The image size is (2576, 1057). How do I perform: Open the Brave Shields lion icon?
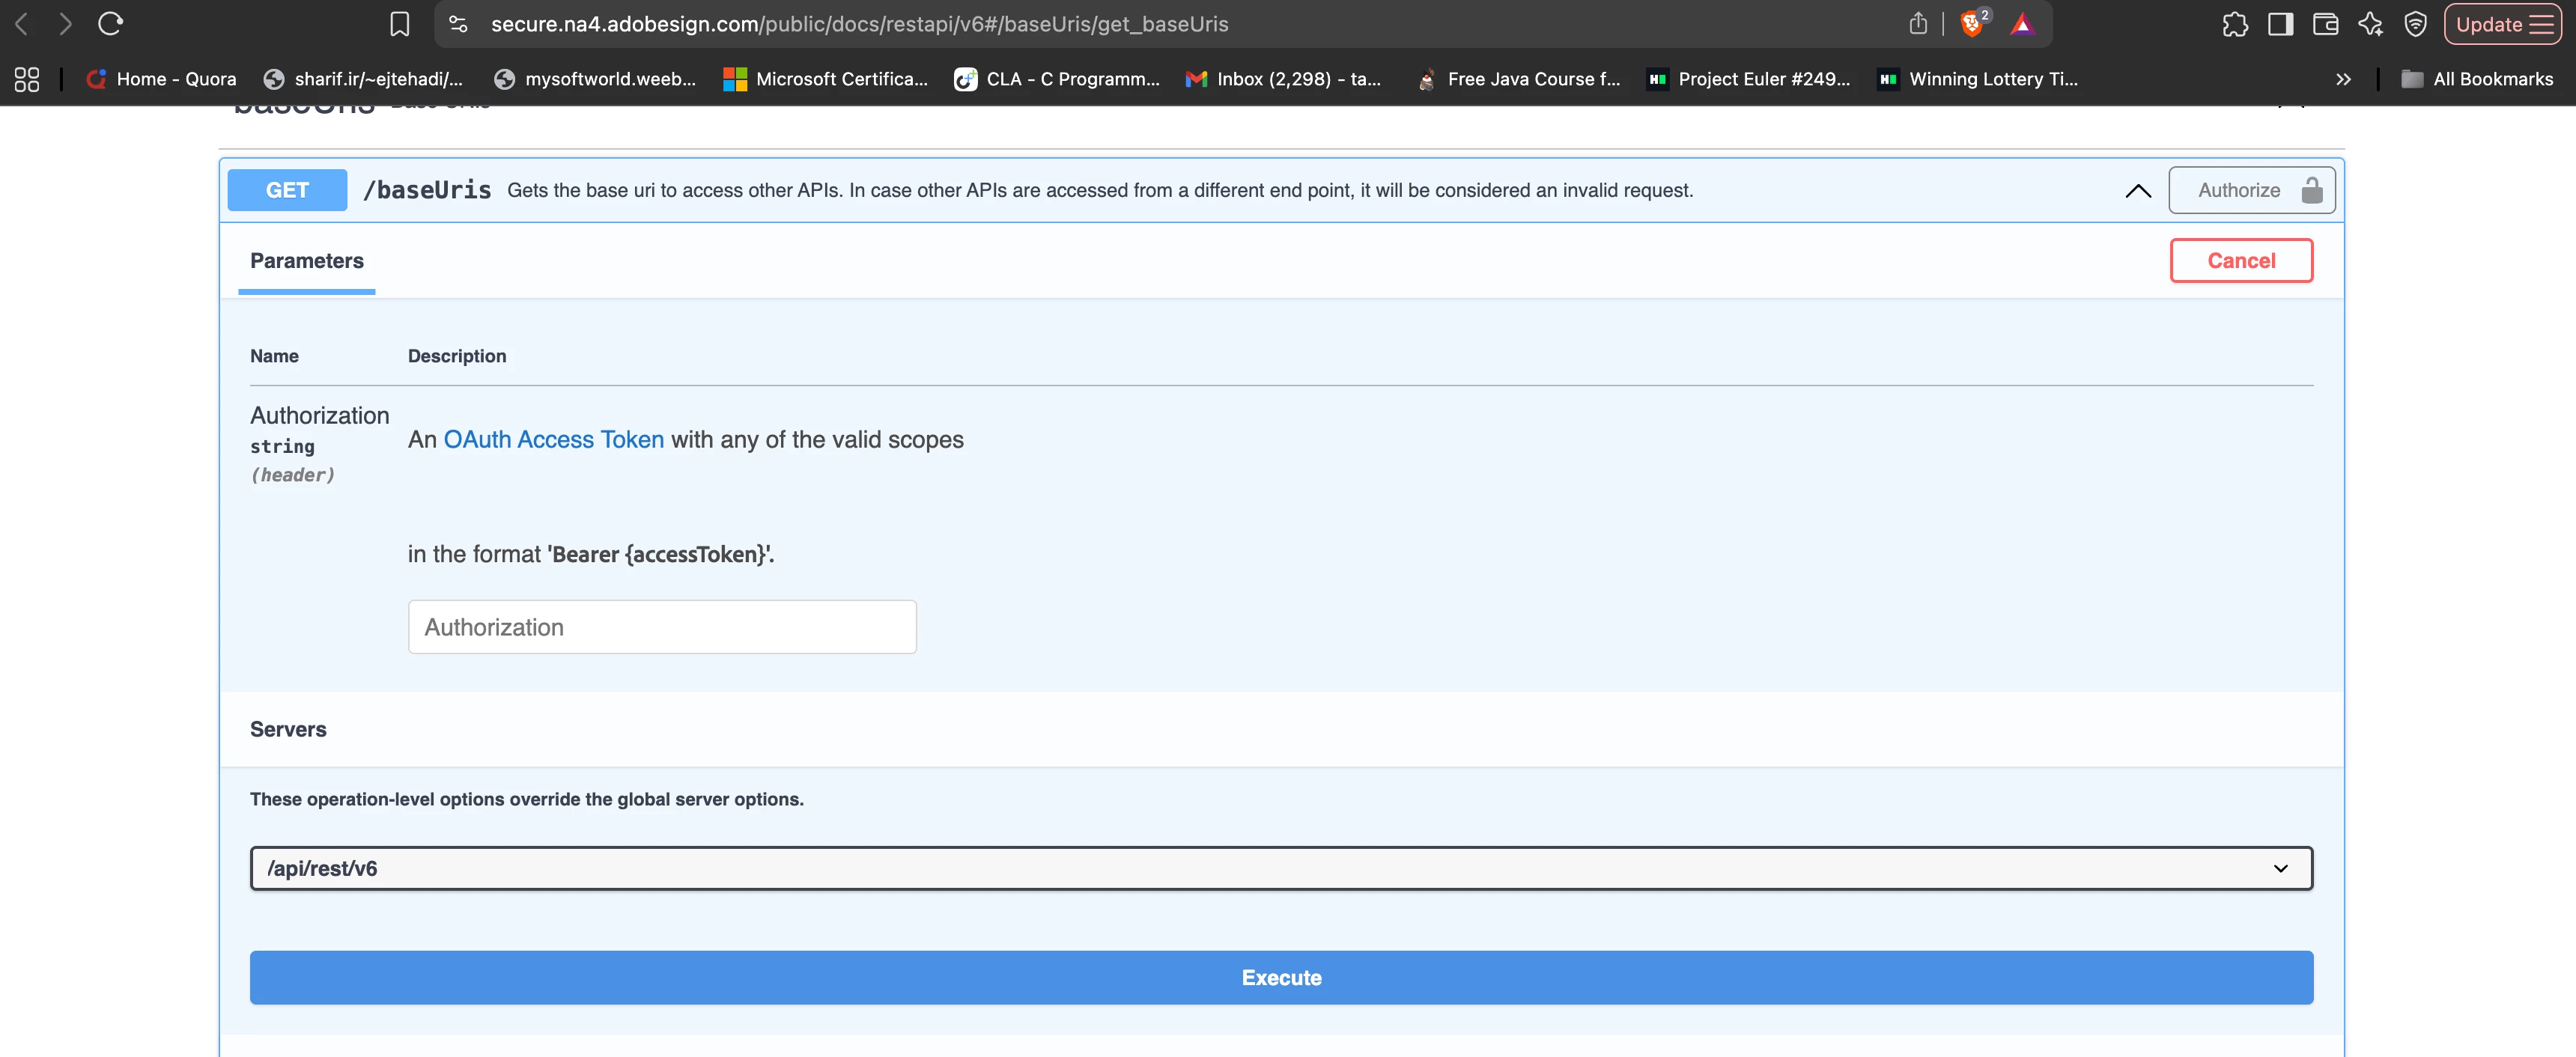[x=1971, y=24]
